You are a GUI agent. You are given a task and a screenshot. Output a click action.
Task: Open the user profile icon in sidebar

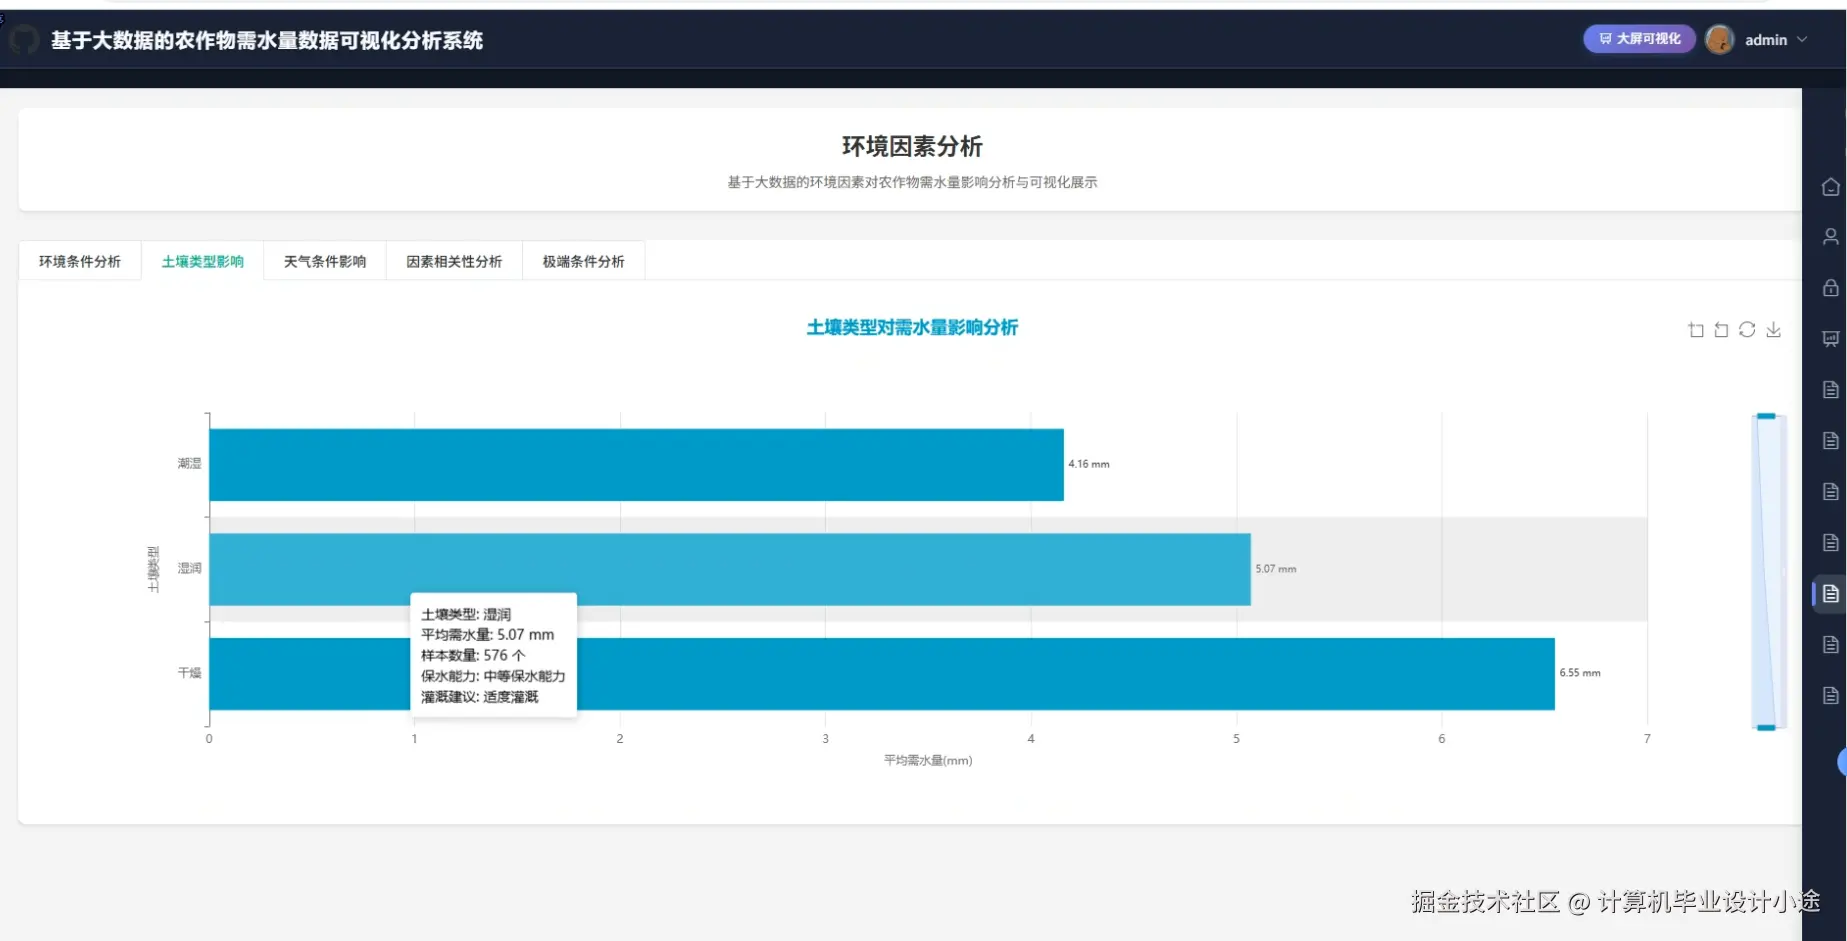1830,237
